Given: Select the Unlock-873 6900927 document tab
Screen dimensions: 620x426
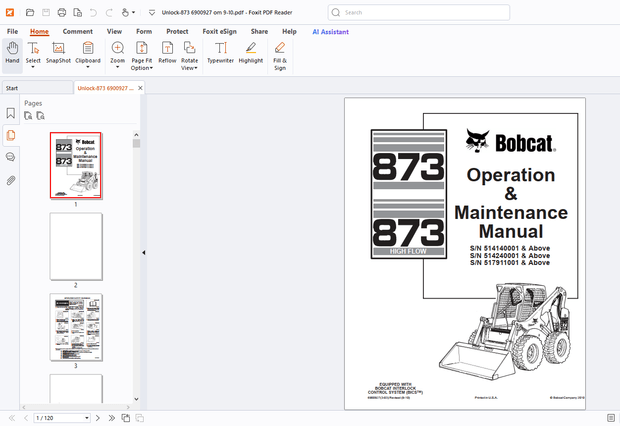Looking at the screenshot, I should 105,88.
